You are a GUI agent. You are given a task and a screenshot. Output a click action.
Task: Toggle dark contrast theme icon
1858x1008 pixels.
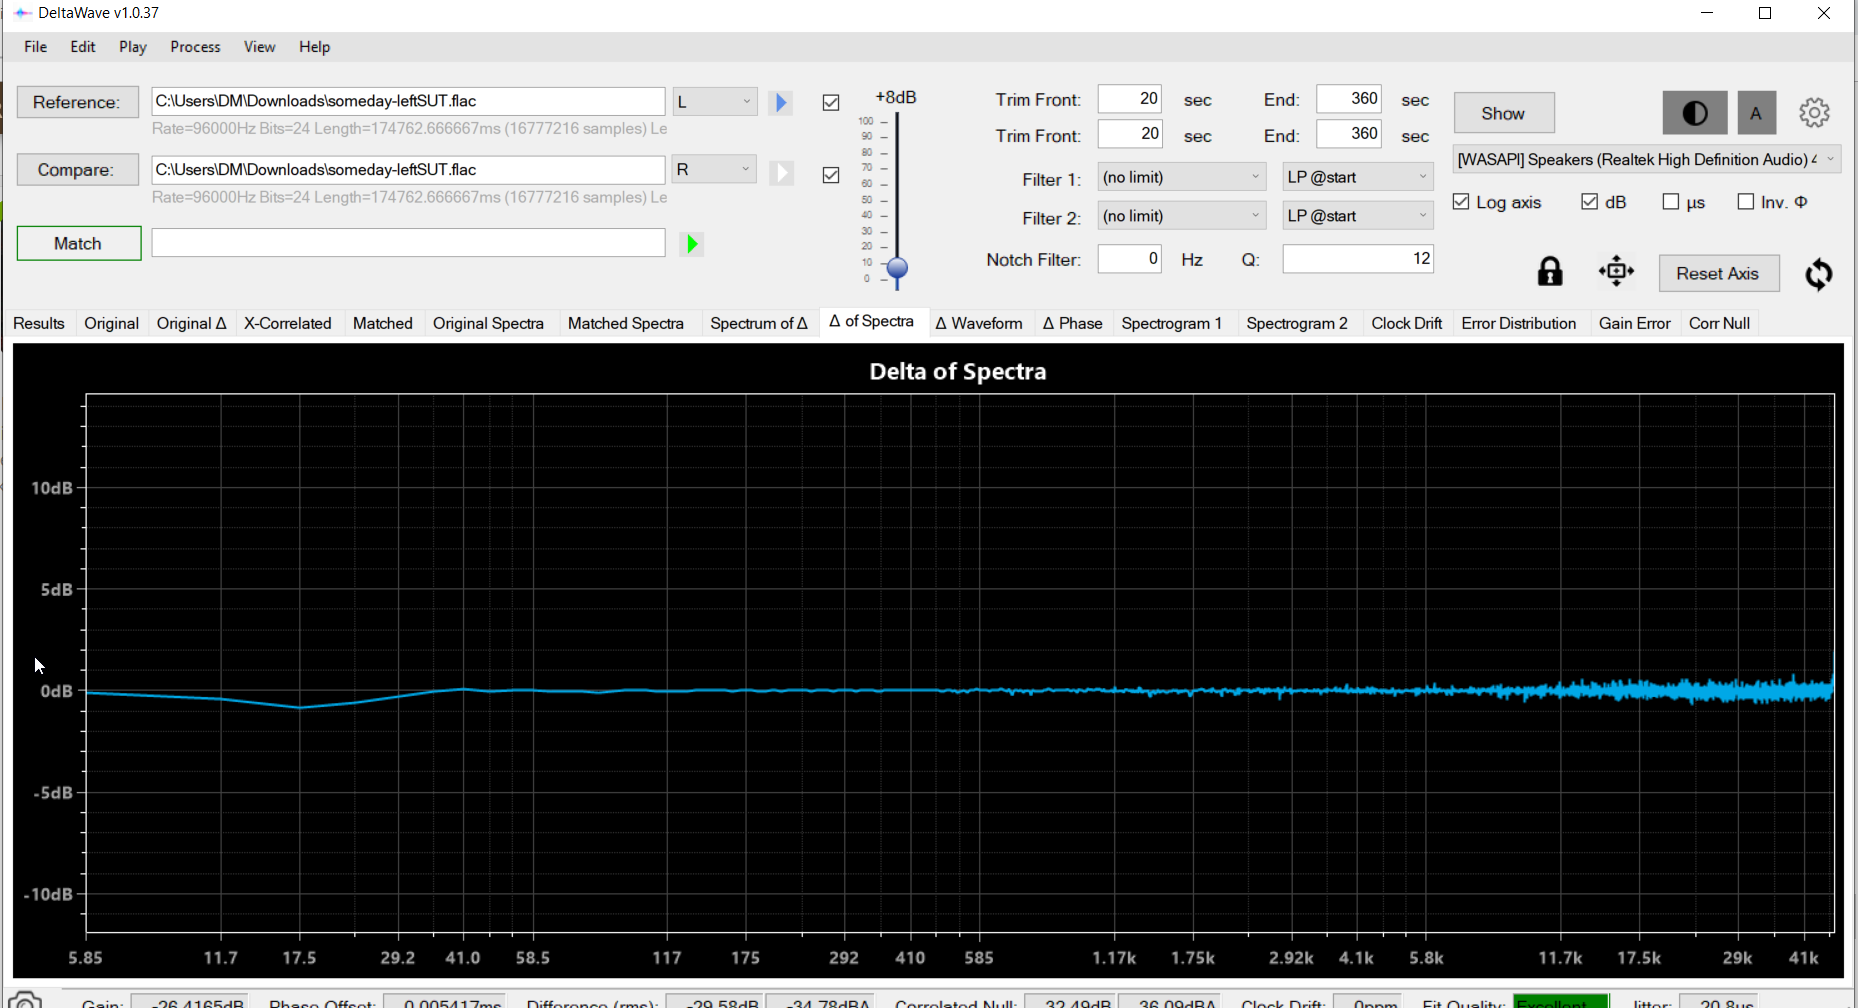click(x=1694, y=113)
